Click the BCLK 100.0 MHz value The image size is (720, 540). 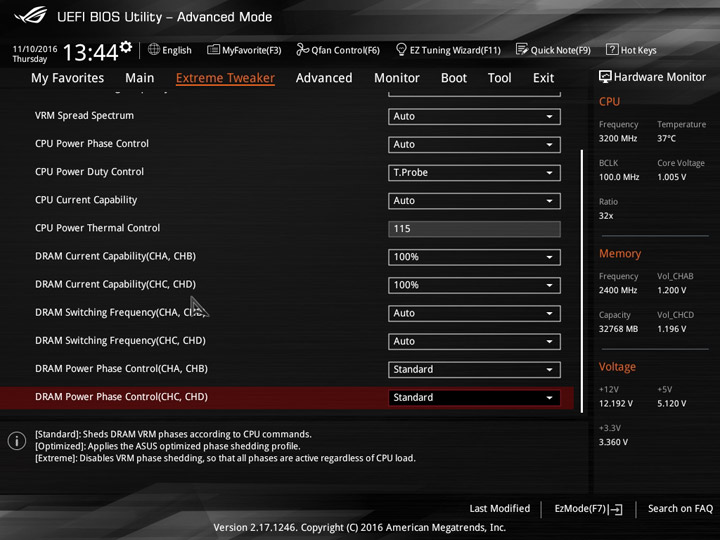point(619,177)
